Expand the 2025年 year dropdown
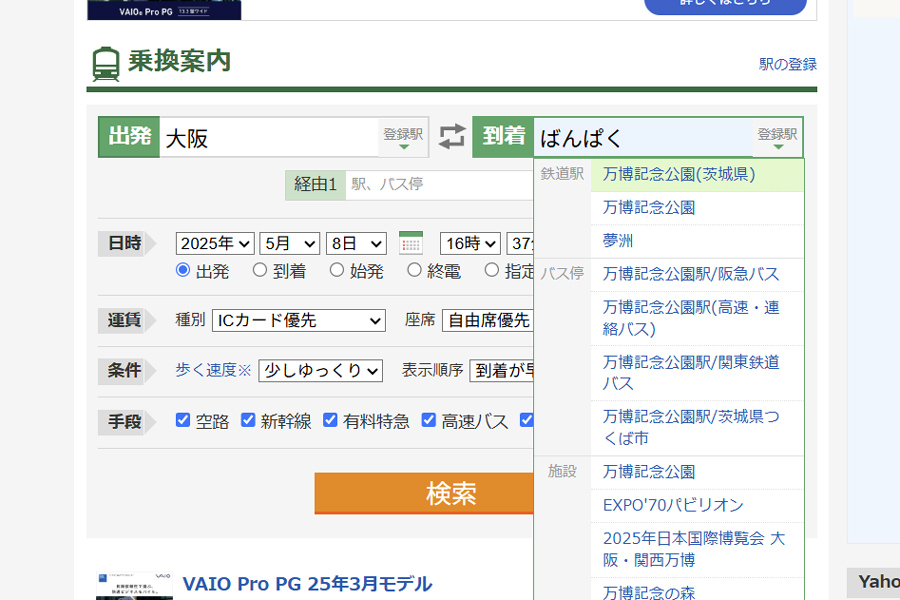 click(x=215, y=243)
